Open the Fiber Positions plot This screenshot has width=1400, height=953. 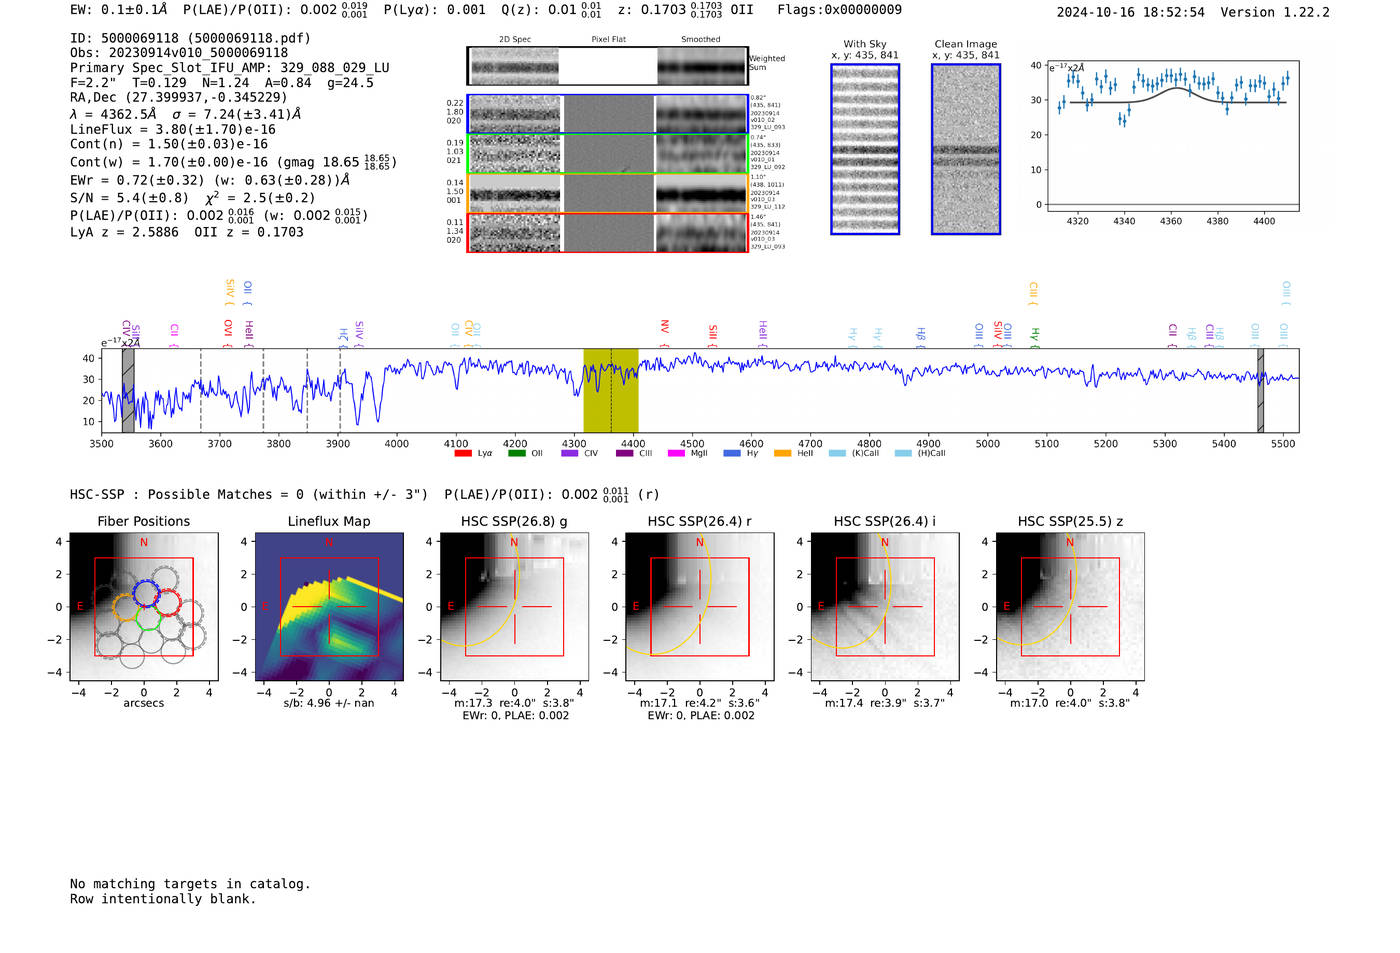click(144, 606)
